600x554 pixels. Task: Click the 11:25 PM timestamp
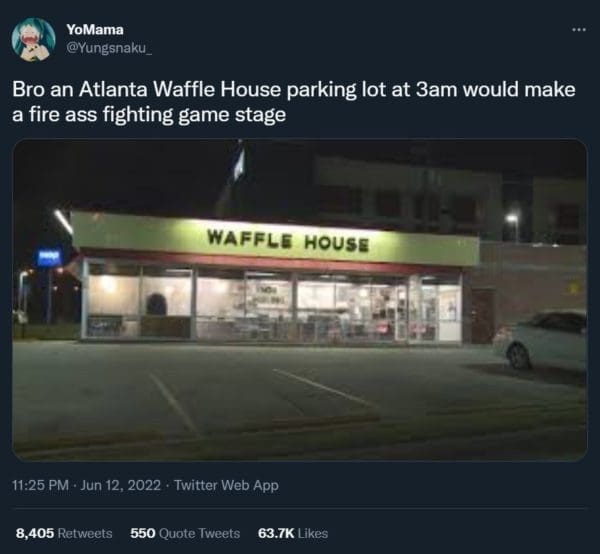pos(40,485)
